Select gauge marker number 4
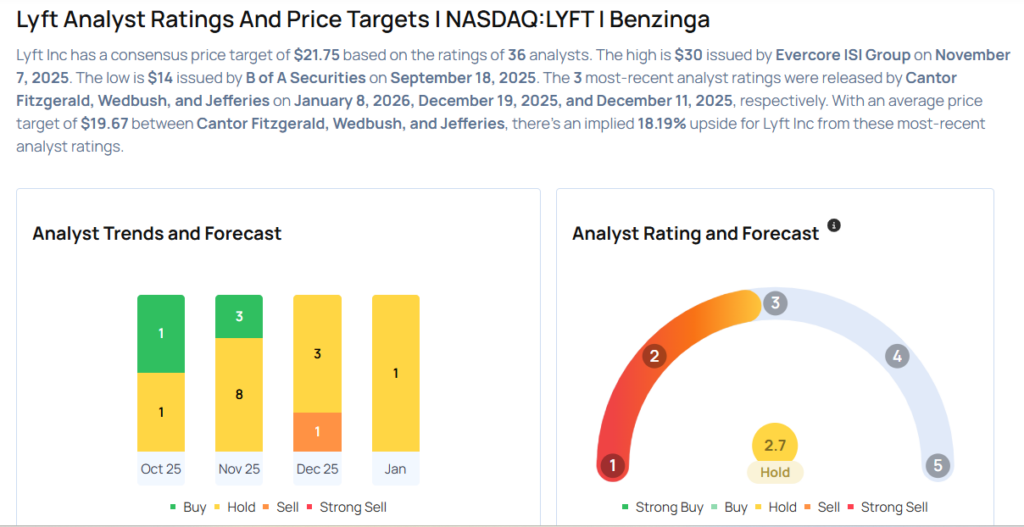The height and width of the screenshot is (527, 1024). [897, 356]
